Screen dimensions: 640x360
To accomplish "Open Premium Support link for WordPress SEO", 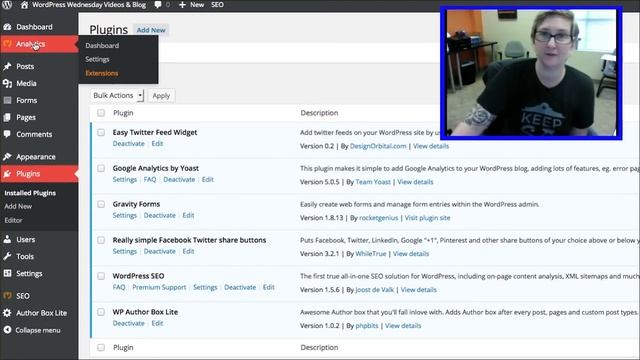I will point(159,287).
